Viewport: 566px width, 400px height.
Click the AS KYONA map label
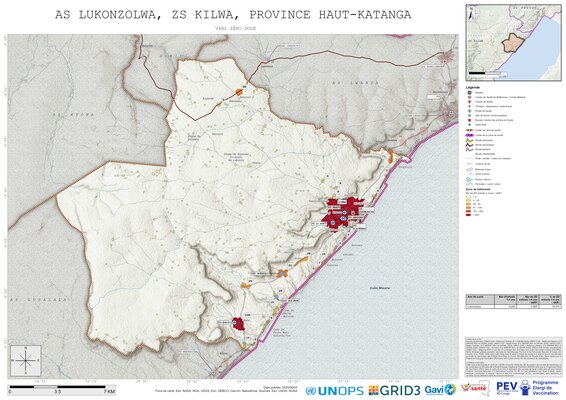(73, 114)
